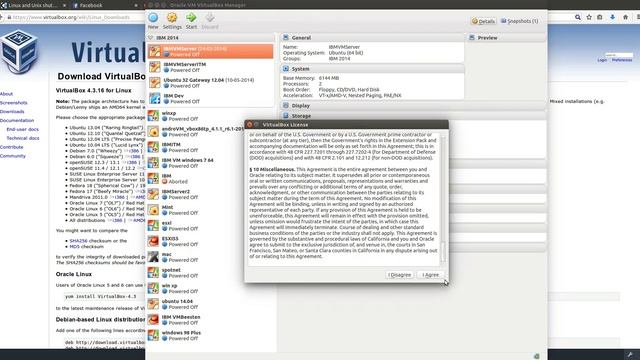Click I Agree in VirtualBox License dialog
The width and height of the screenshot is (640, 360).
[431, 275]
